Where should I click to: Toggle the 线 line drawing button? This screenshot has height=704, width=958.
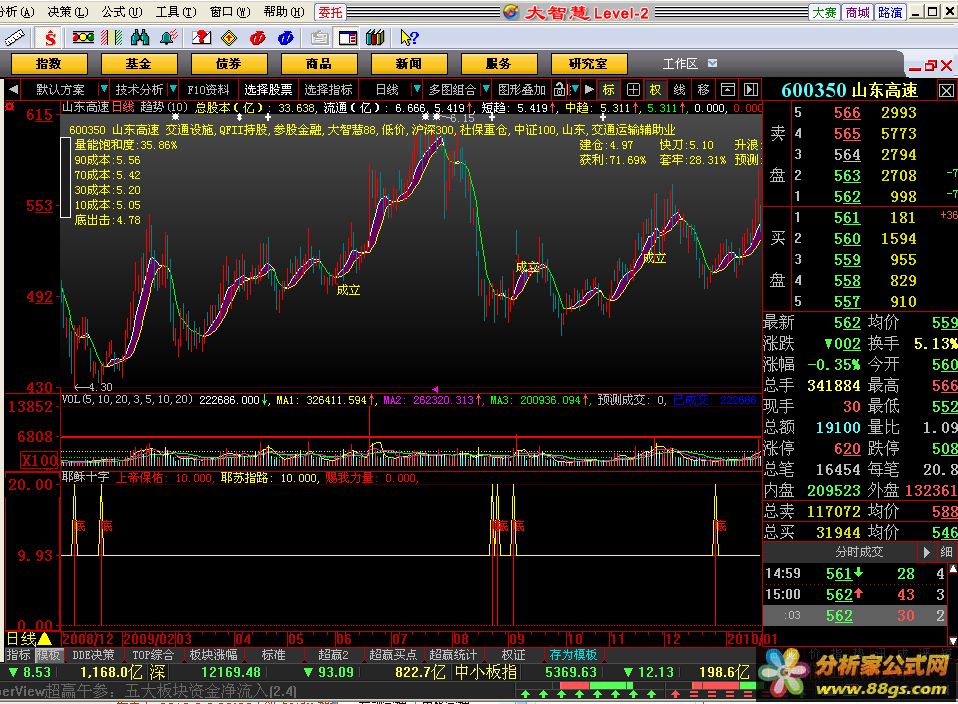[679, 89]
